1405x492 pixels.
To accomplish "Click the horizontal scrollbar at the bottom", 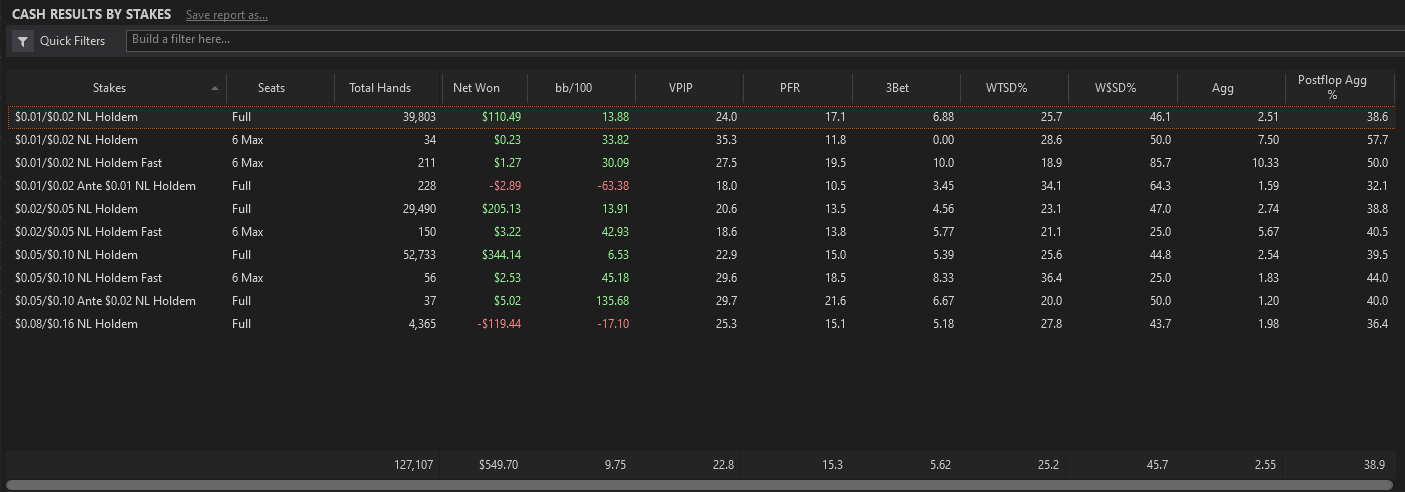I will (x=698, y=485).
